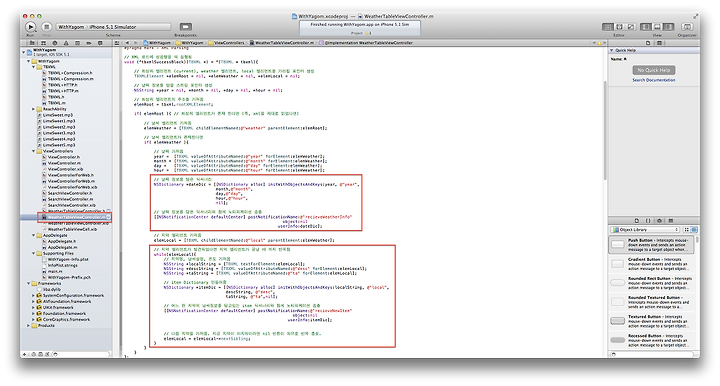The height and width of the screenshot is (386, 720).
Task: Select CoreGraphics.framework item
Action: (x=63, y=319)
